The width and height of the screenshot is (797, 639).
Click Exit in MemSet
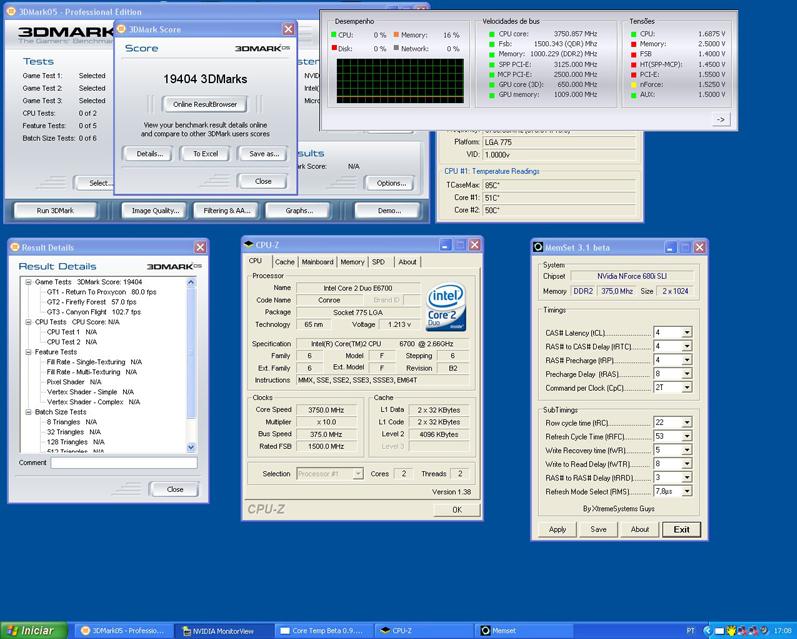(681, 529)
